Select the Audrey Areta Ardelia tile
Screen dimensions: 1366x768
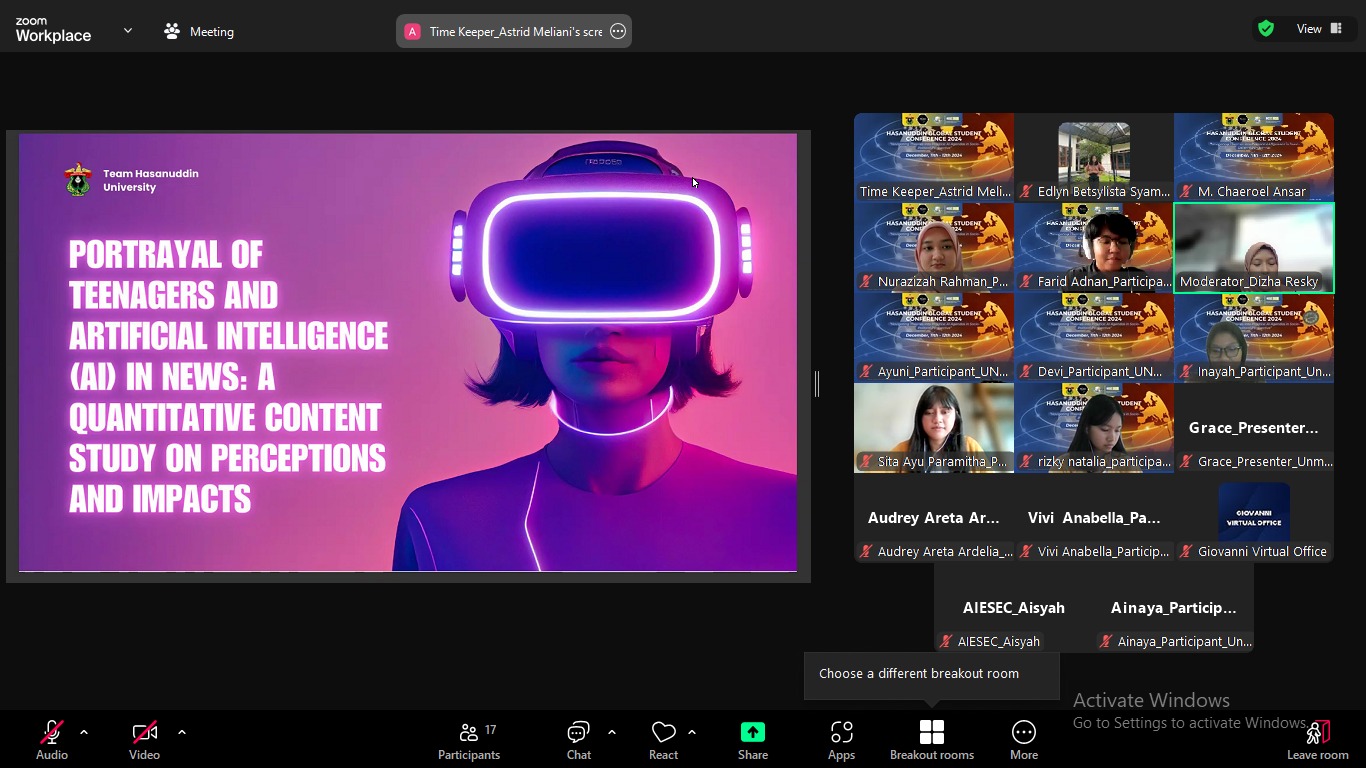tap(934, 517)
